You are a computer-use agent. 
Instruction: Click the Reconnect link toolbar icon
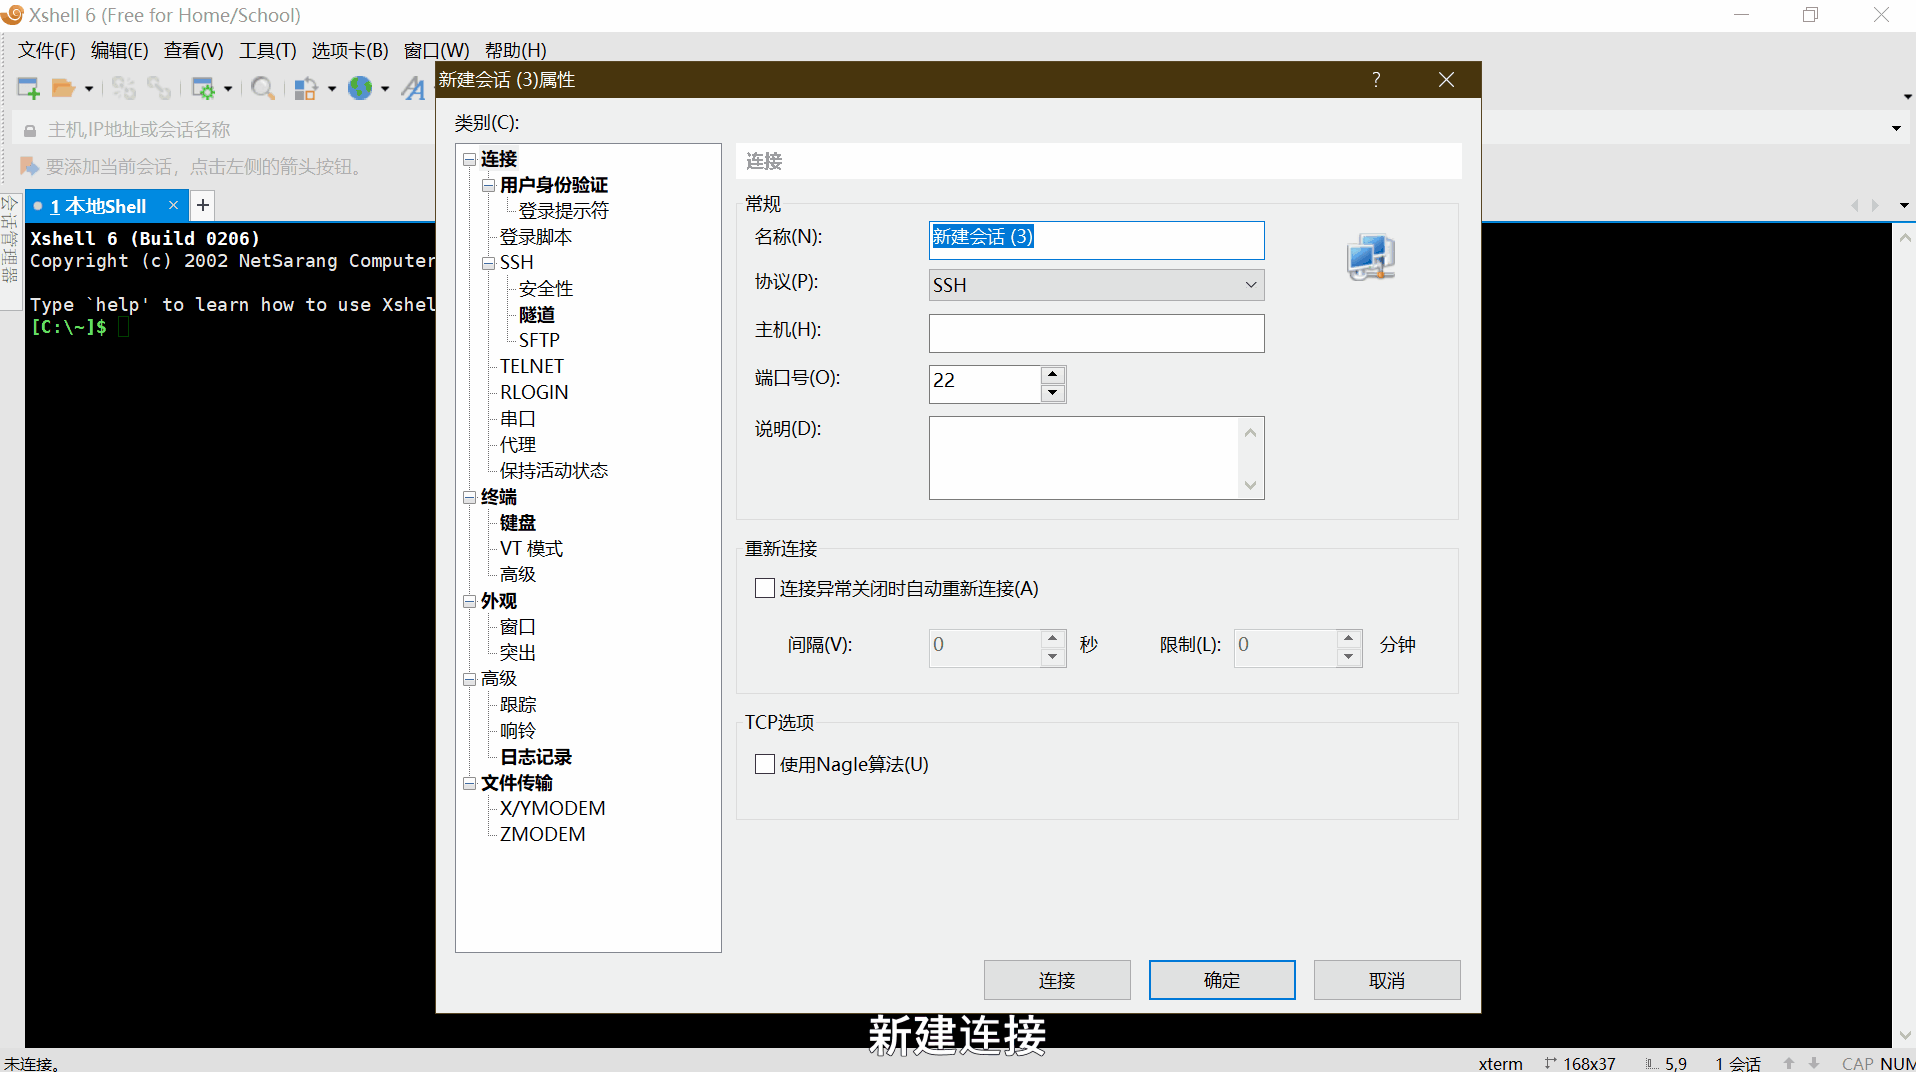click(x=158, y=89)
